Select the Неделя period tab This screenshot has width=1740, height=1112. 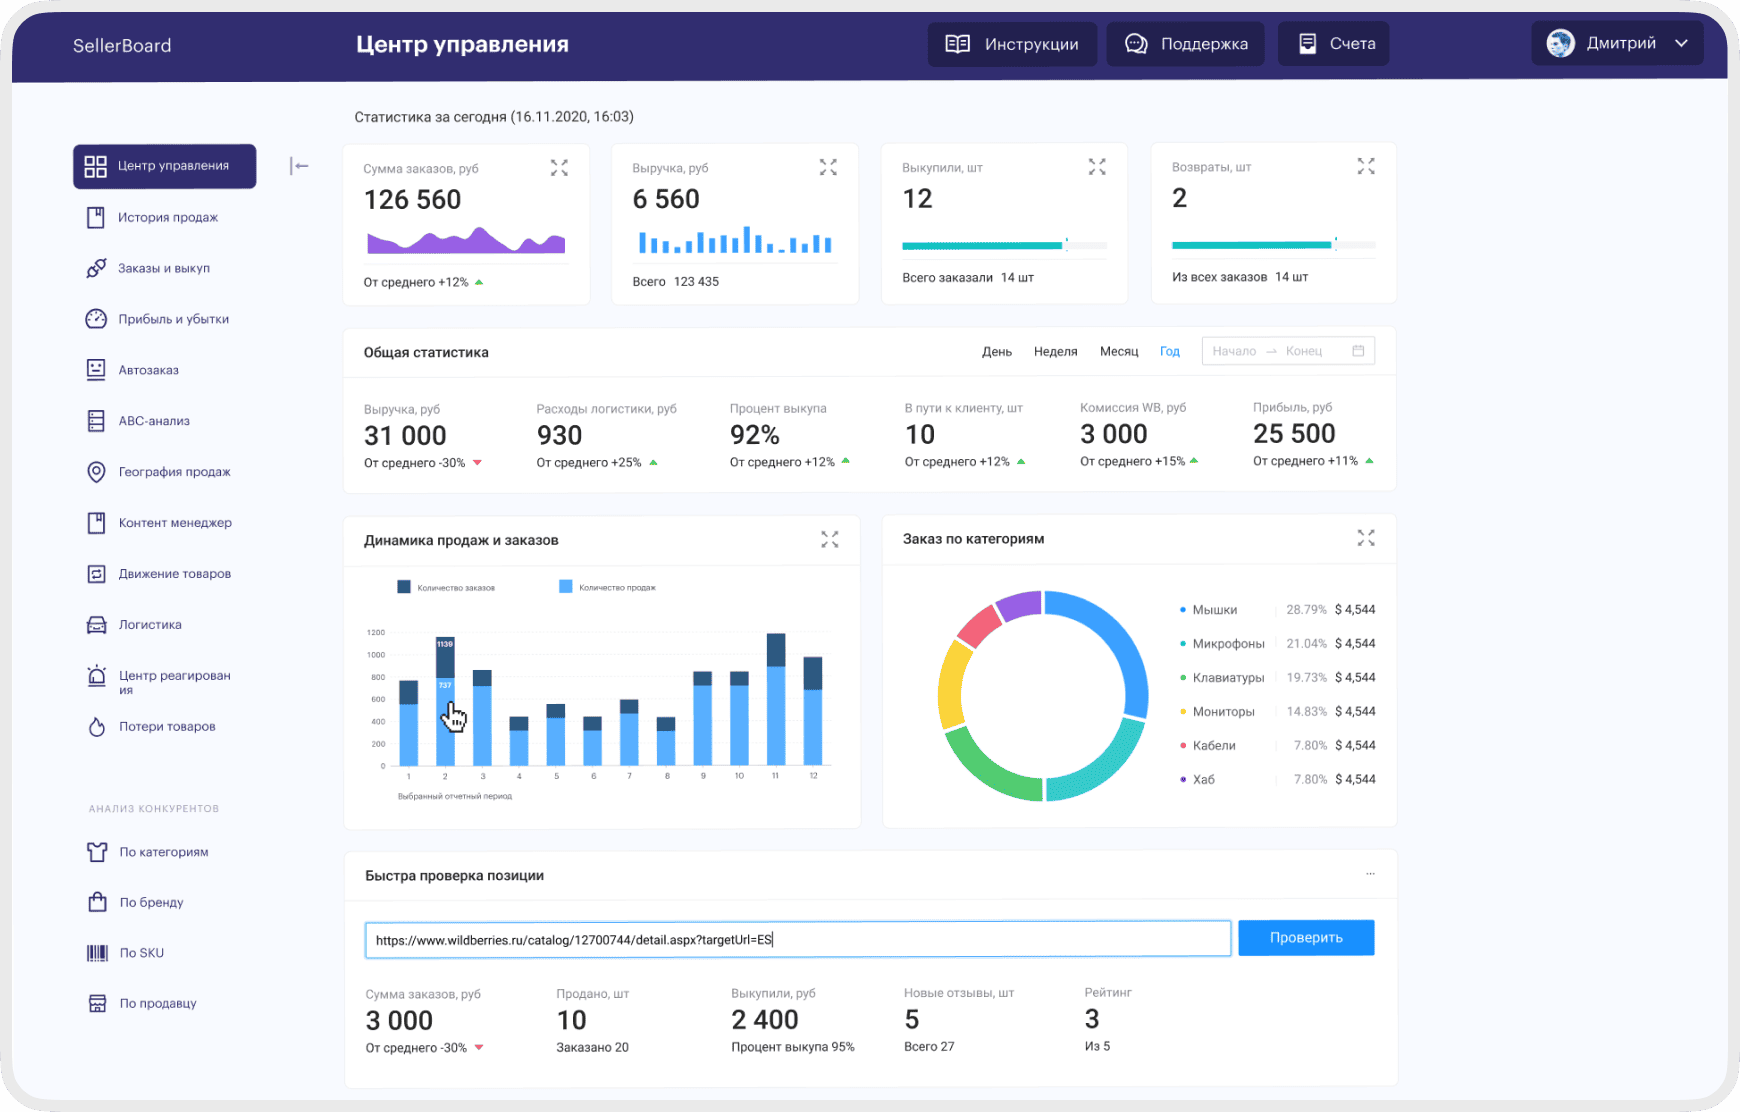(1056, 352)
